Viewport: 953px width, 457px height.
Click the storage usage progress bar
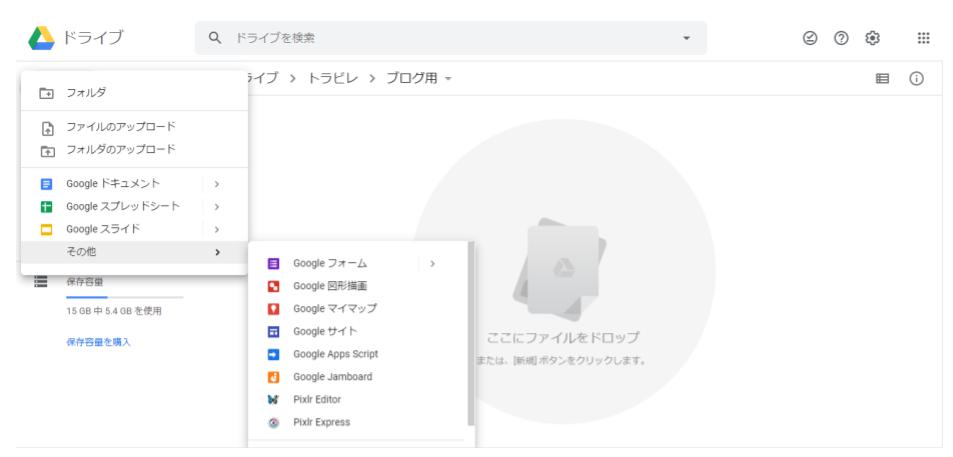(125, 298)
